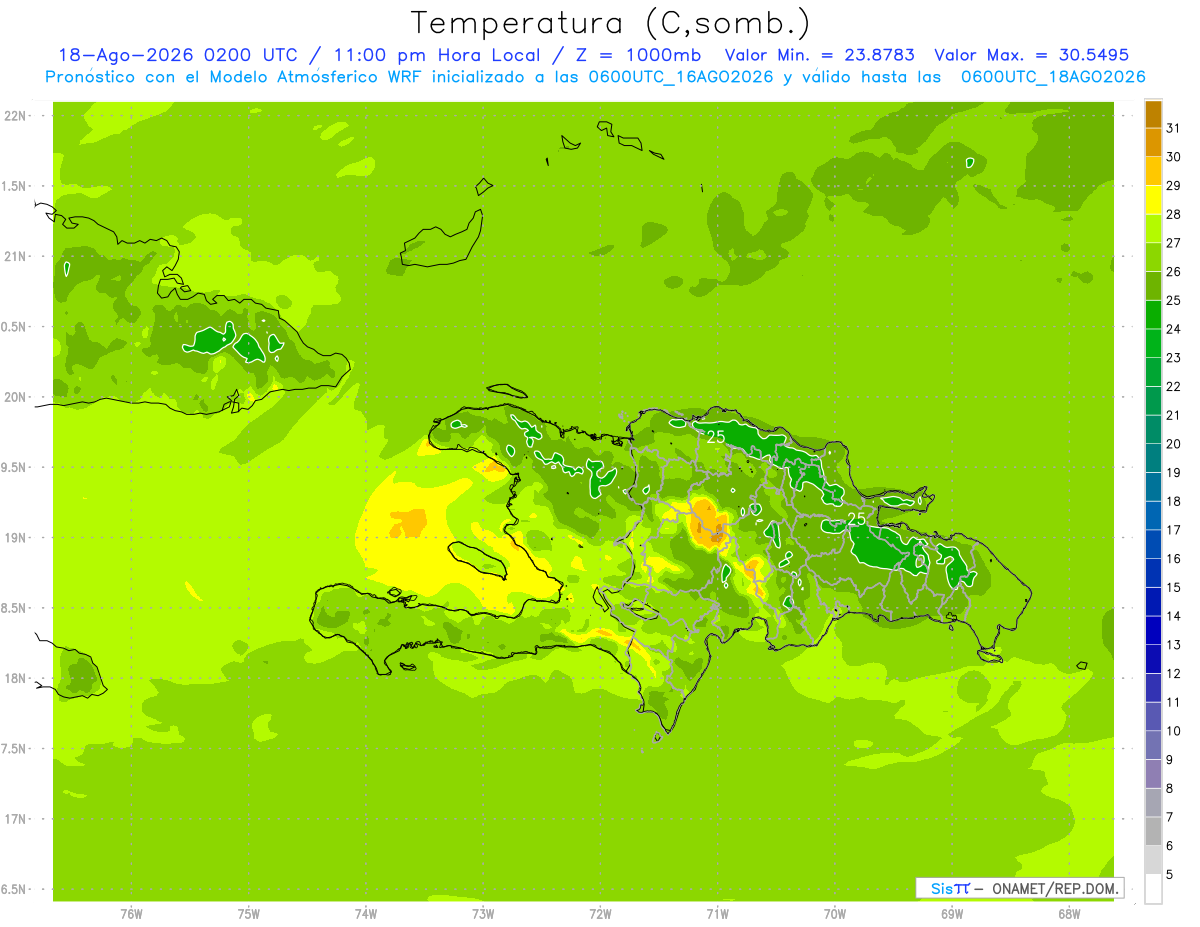Select the orange swatch between 30 and 31
Image resolution: width=1200 pixels, height=927 pixels.
(x=1153, y=143)
